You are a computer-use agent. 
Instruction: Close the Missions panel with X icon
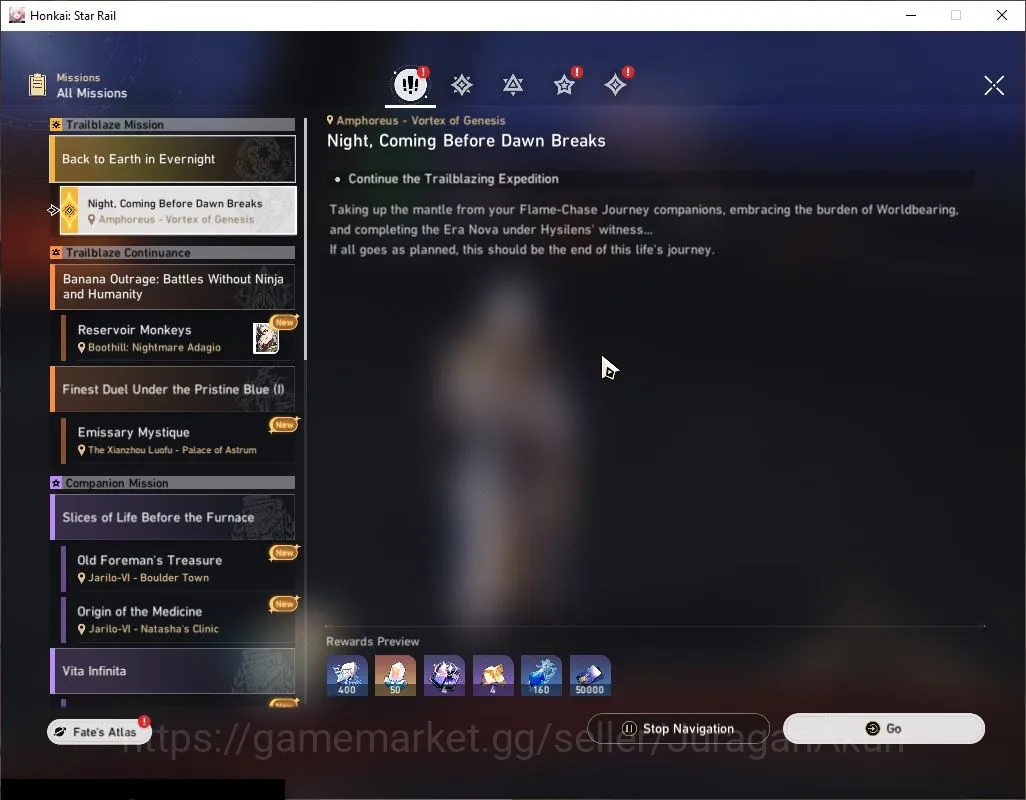tap(994, 85)
